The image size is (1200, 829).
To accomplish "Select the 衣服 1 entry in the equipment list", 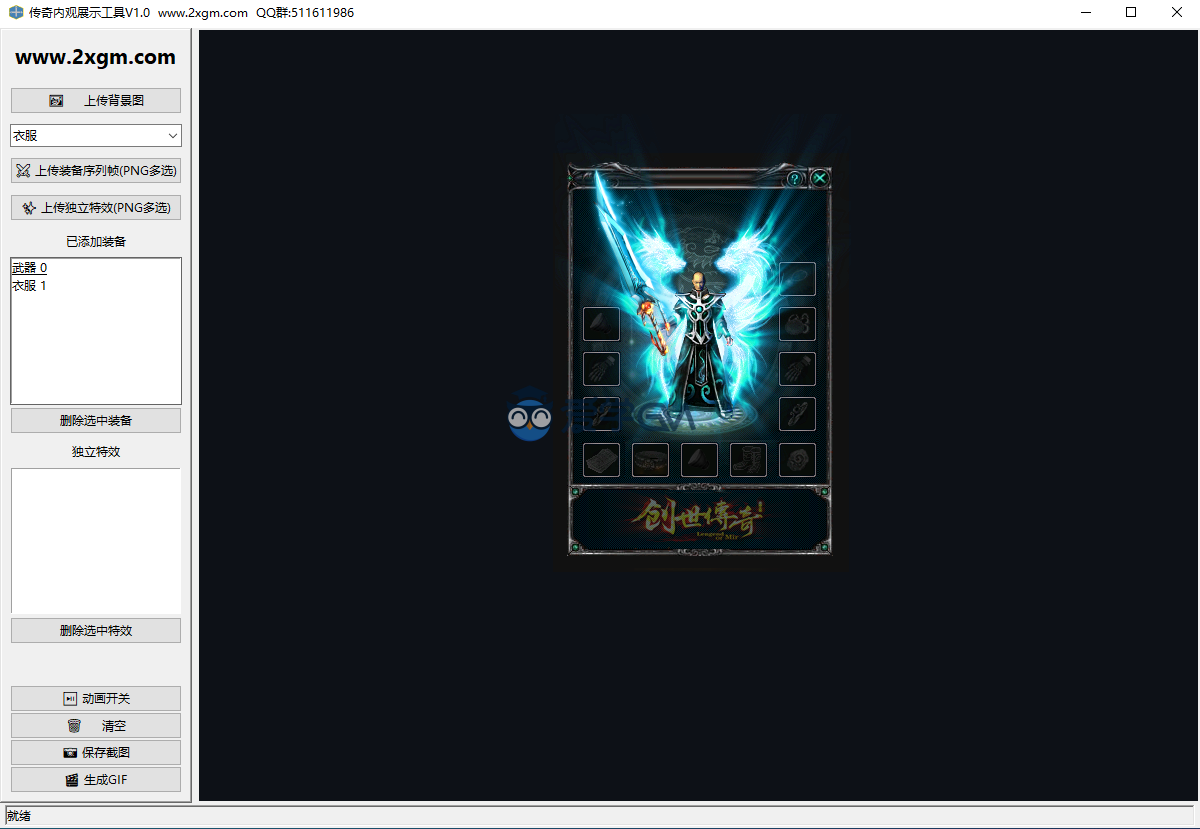I will (30, 286).
